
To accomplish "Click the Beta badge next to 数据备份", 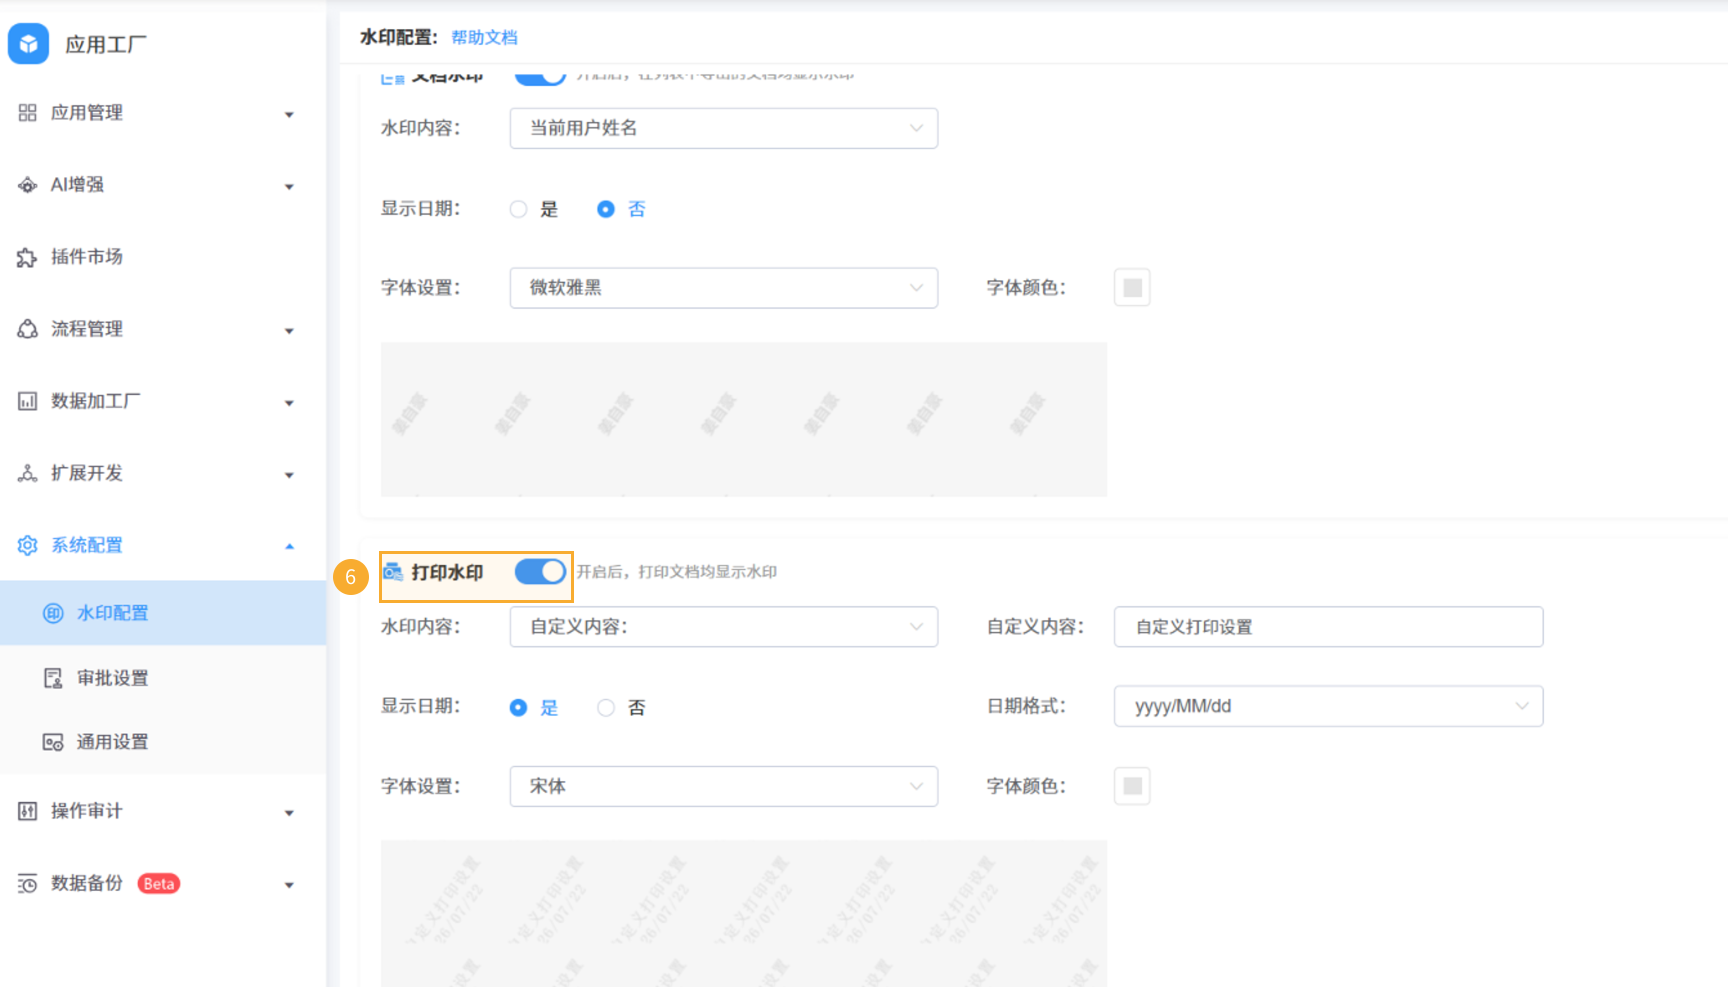I will point(159,883).
